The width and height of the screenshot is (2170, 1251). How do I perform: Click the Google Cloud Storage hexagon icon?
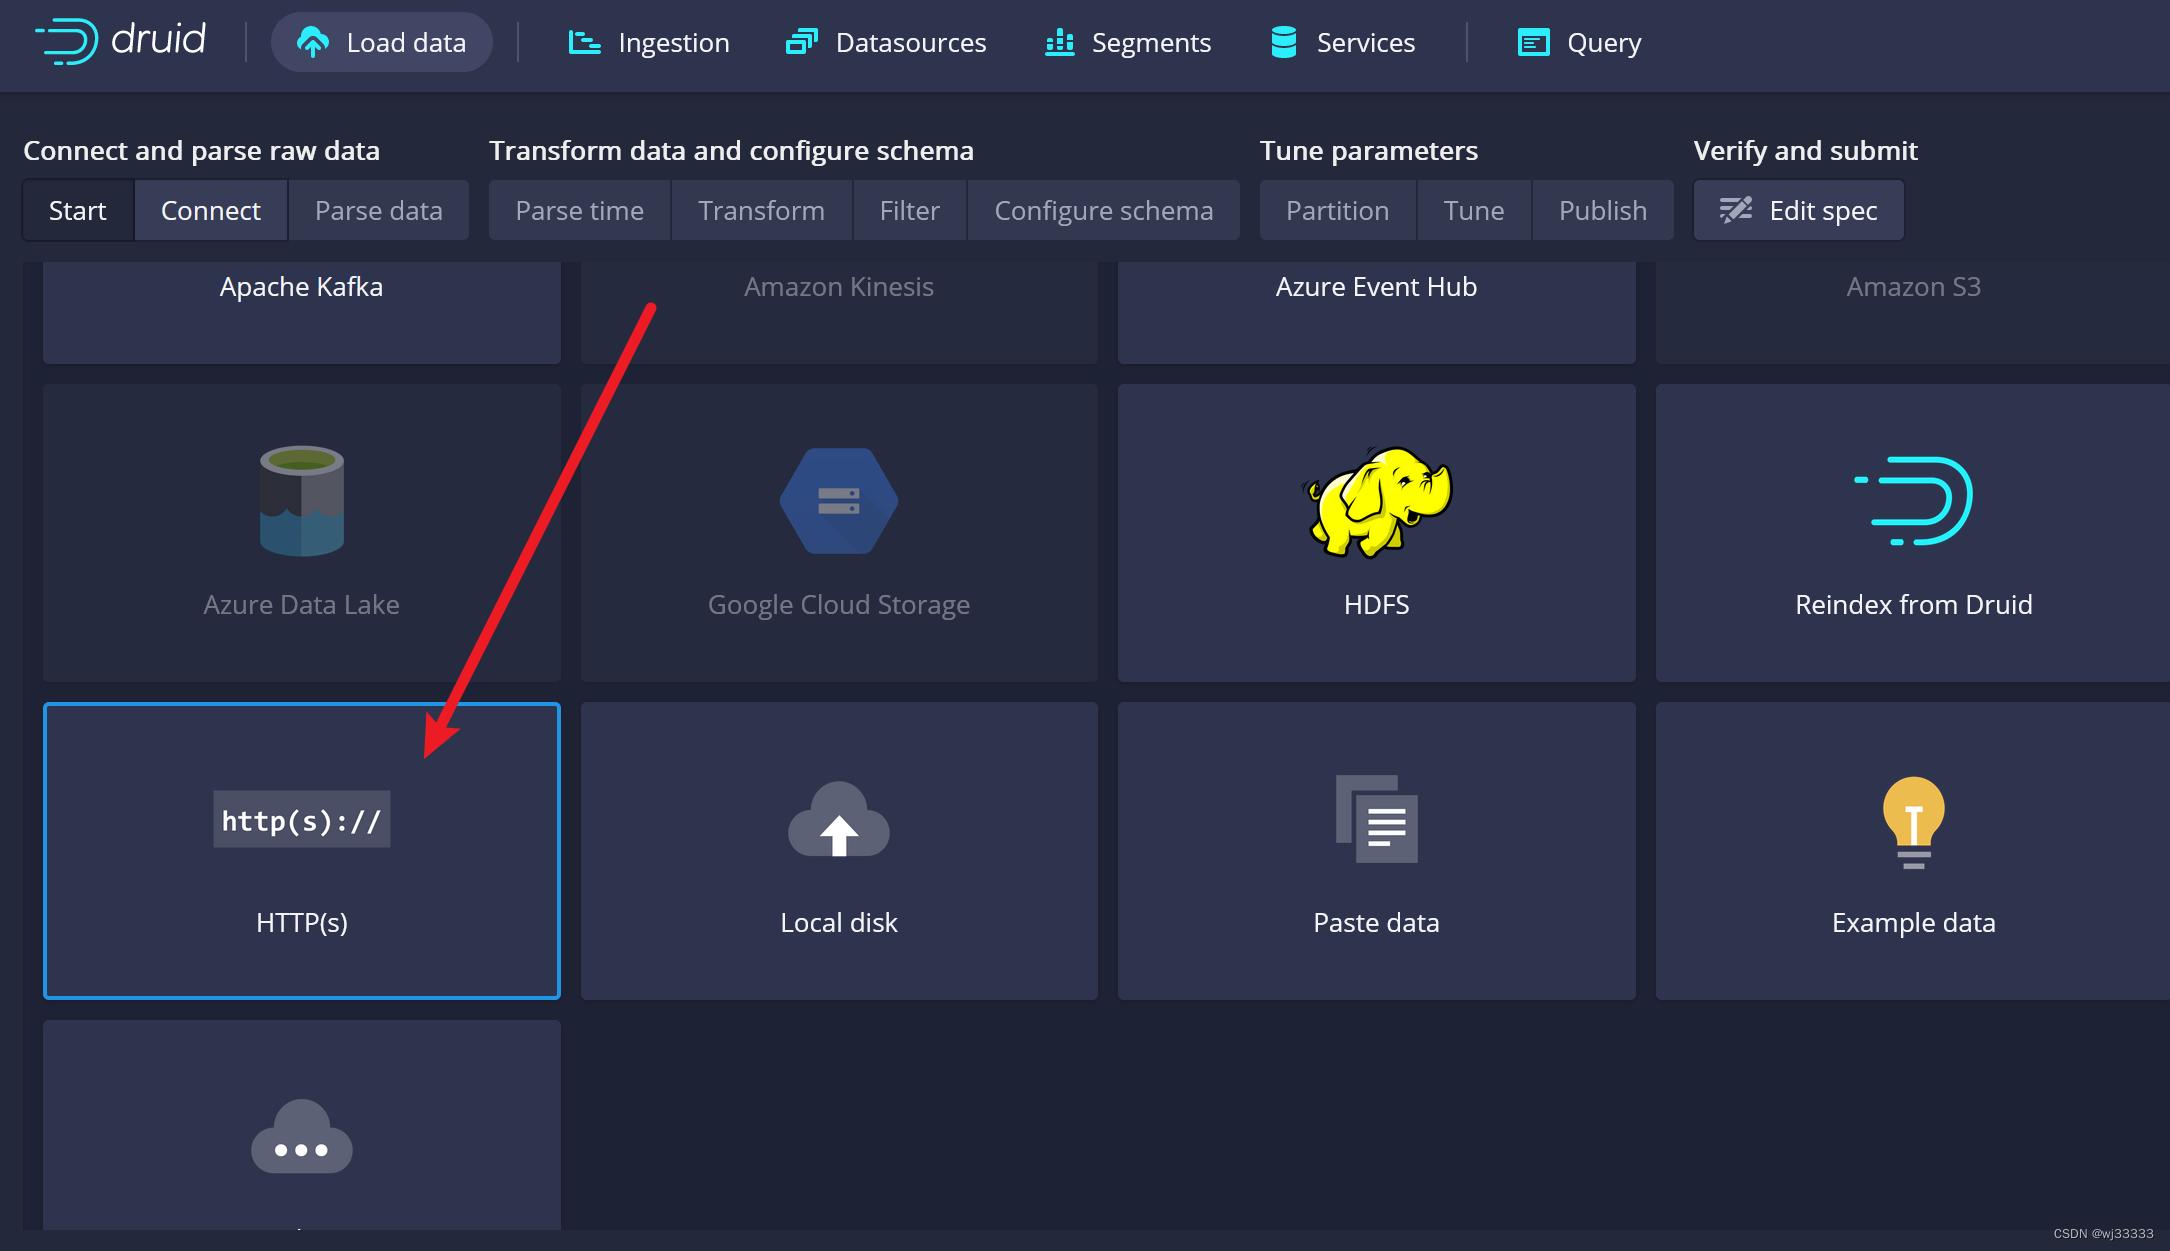coord(839,500)
